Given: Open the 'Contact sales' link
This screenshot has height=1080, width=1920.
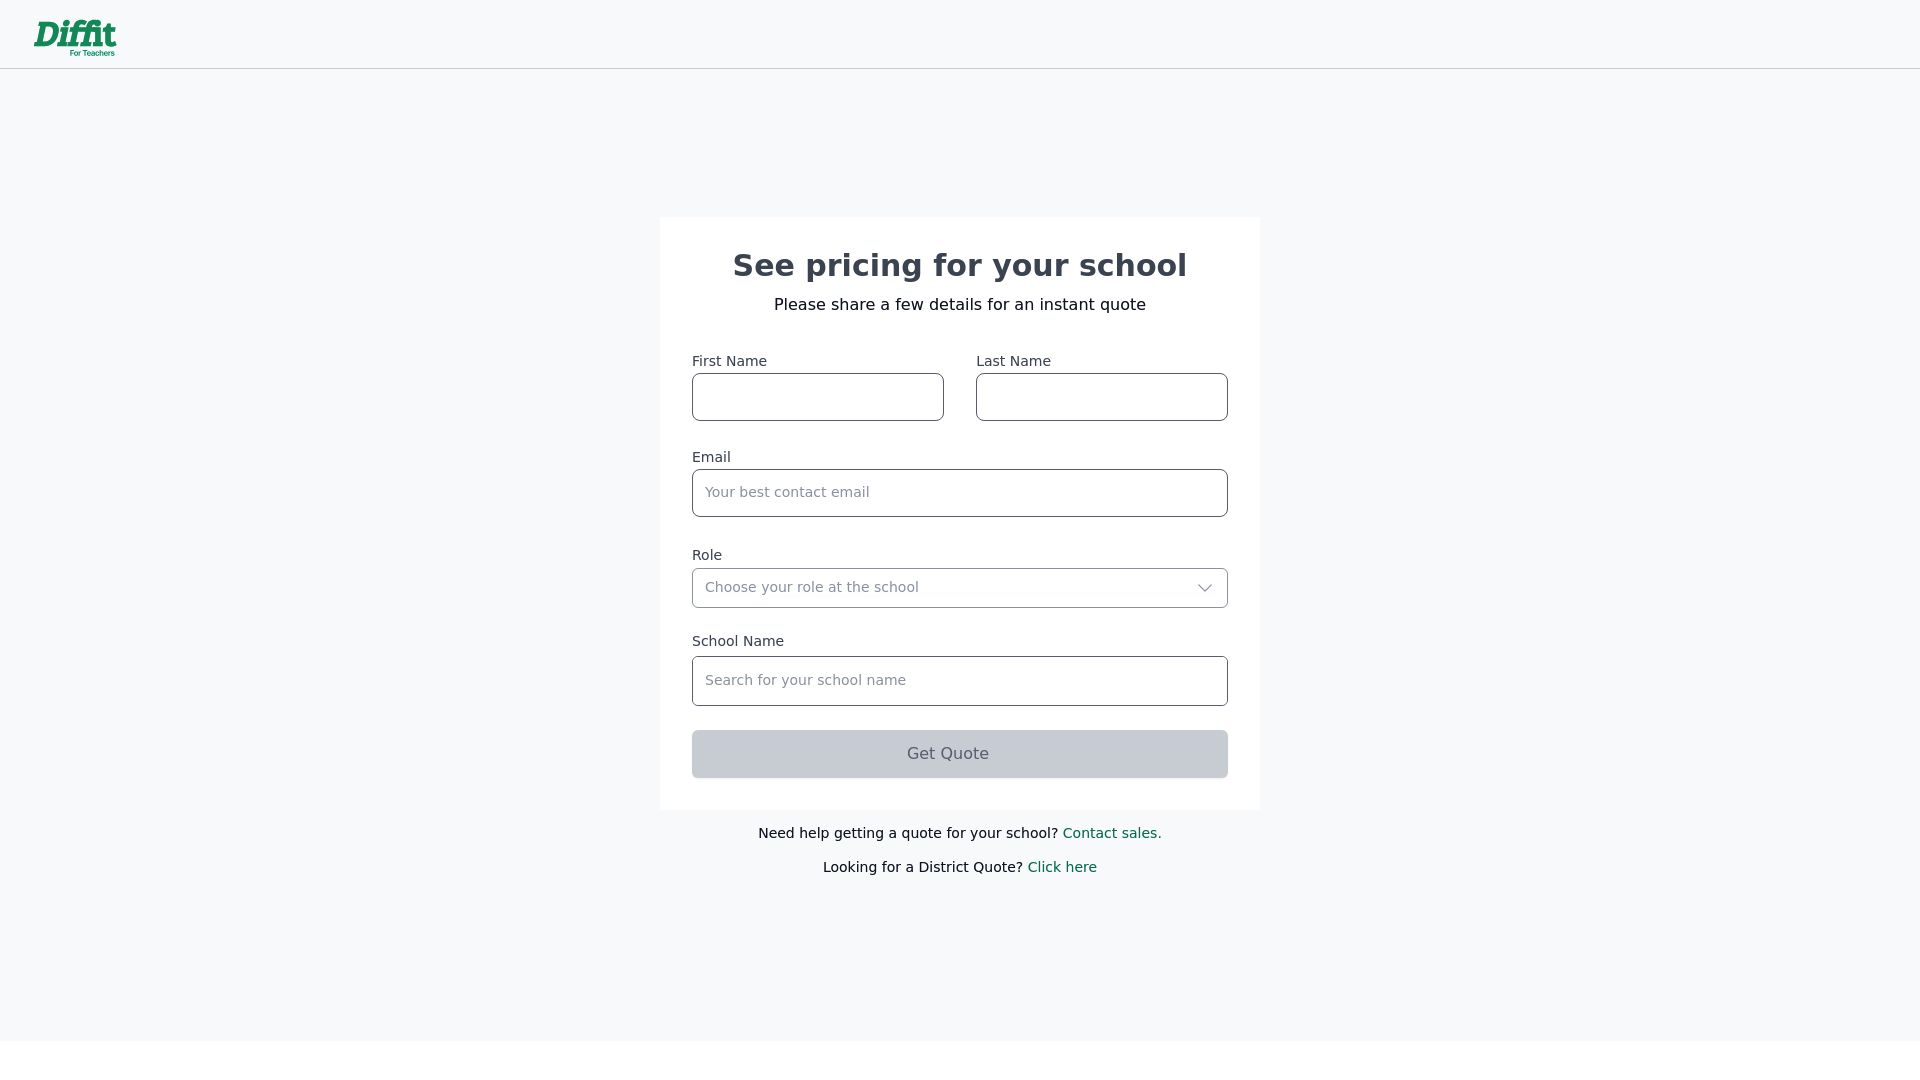Looking at the screenshot, I should click(1111, 832).
